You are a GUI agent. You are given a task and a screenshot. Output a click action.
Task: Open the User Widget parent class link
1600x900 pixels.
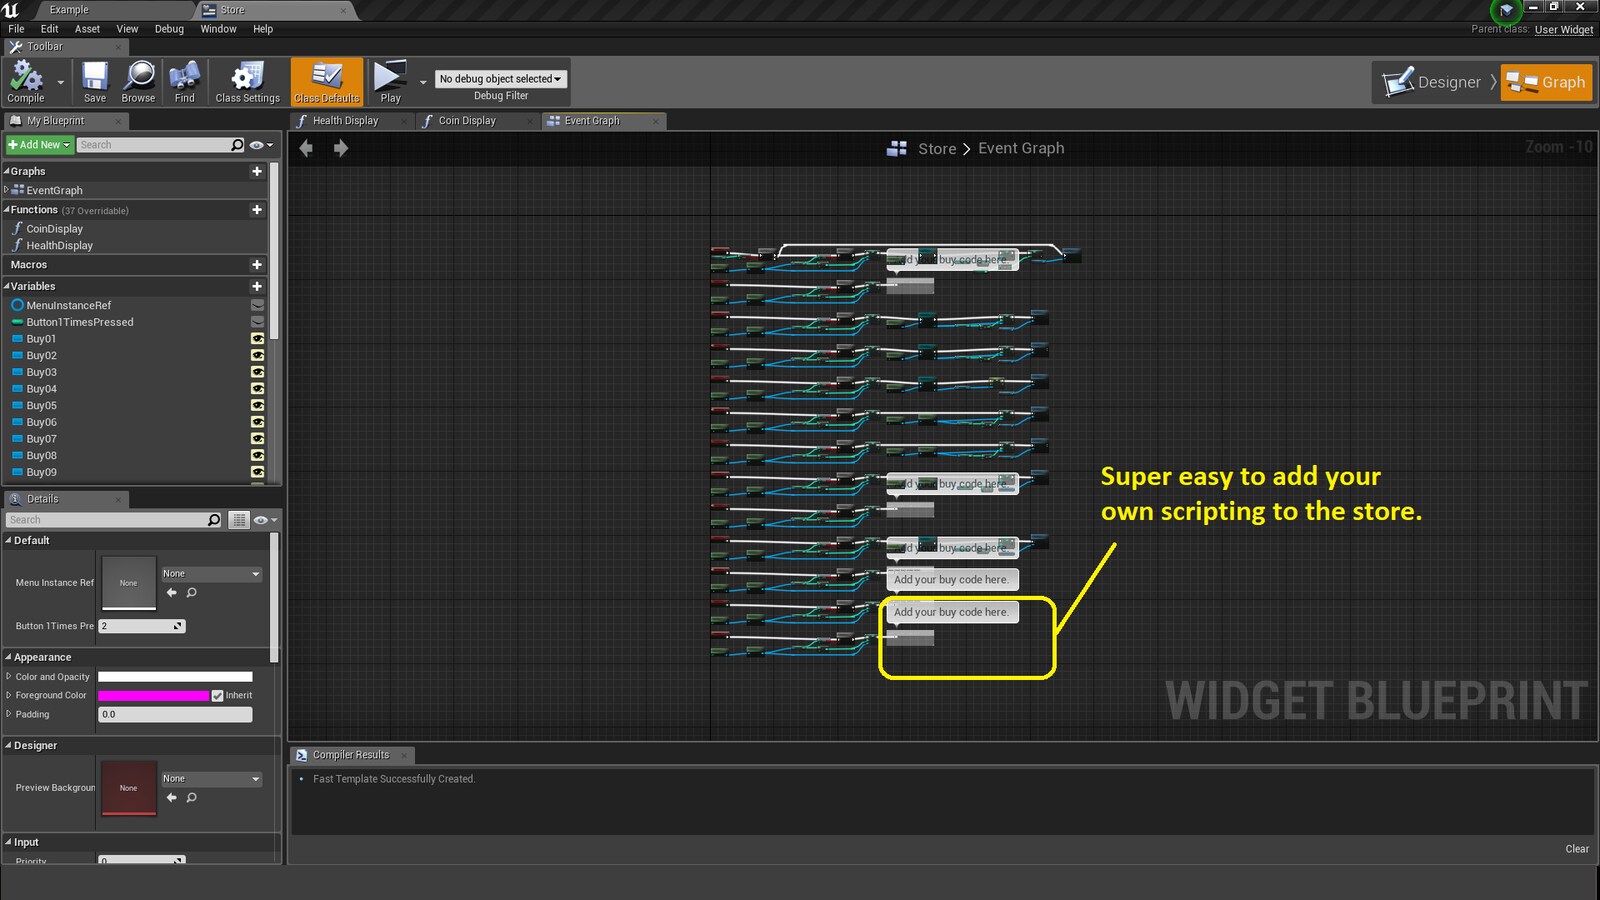[1563, 30]
